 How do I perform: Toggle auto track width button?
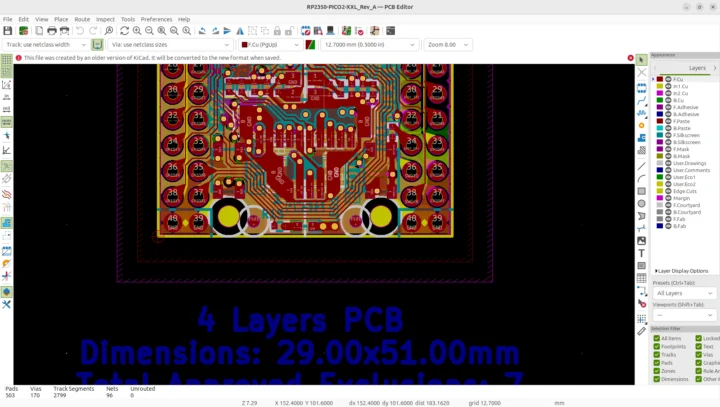point(97,45)
